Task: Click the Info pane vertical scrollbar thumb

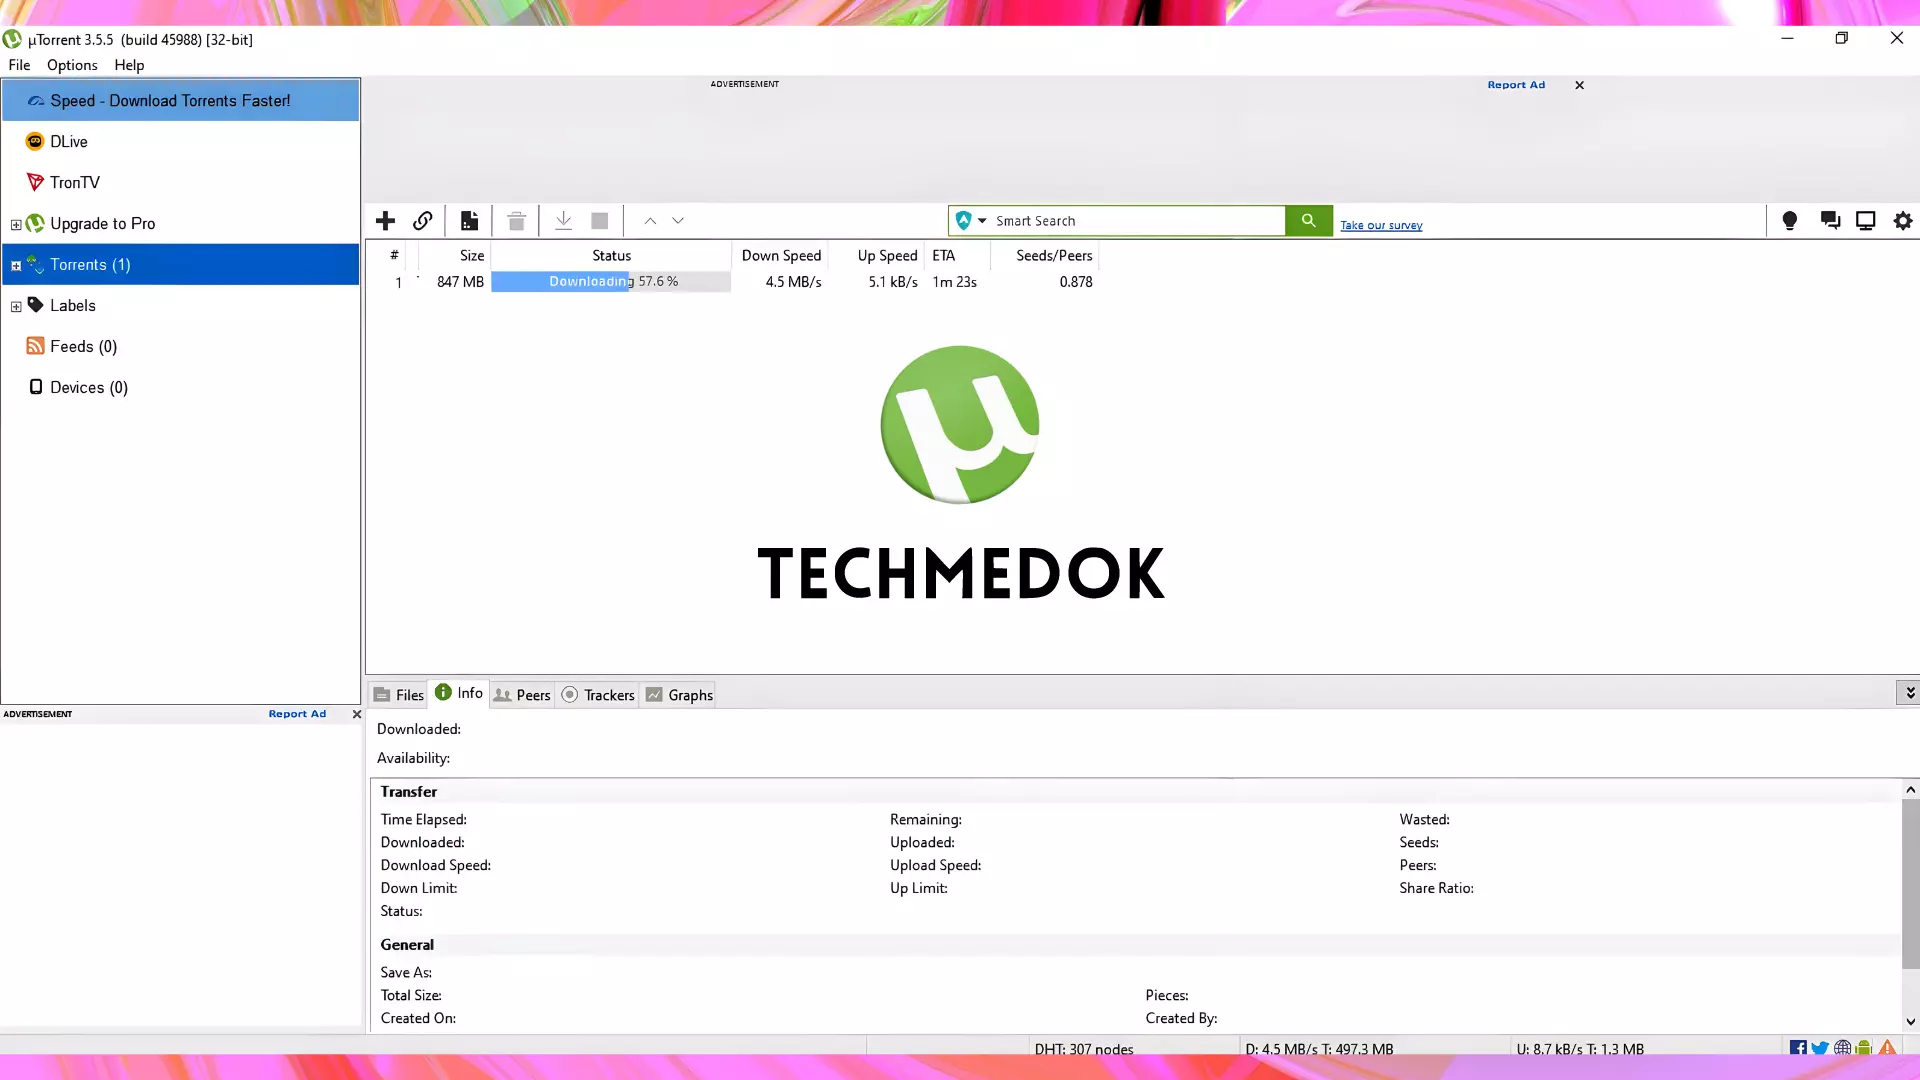Action: (1910, 884)
